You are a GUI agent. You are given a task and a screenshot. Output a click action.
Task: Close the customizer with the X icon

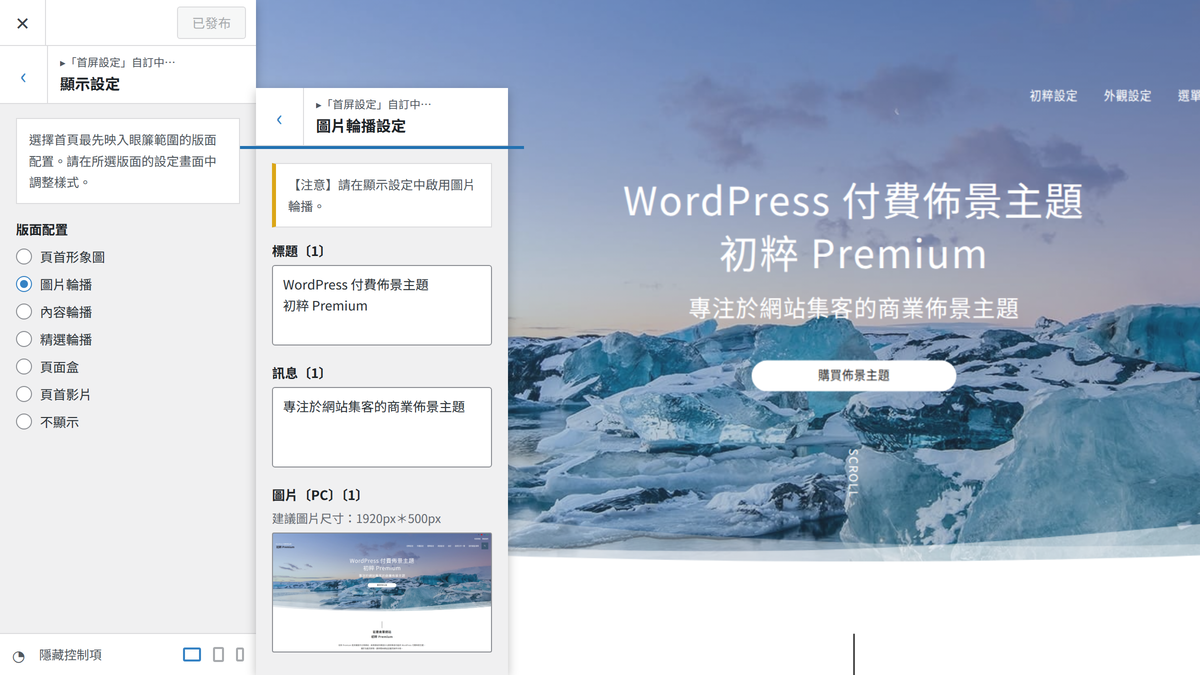click(23, 23)
